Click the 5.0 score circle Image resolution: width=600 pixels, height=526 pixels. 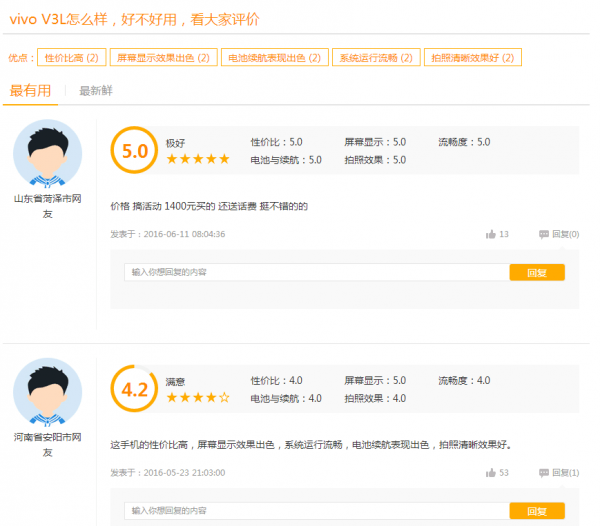tap(134, 151)
